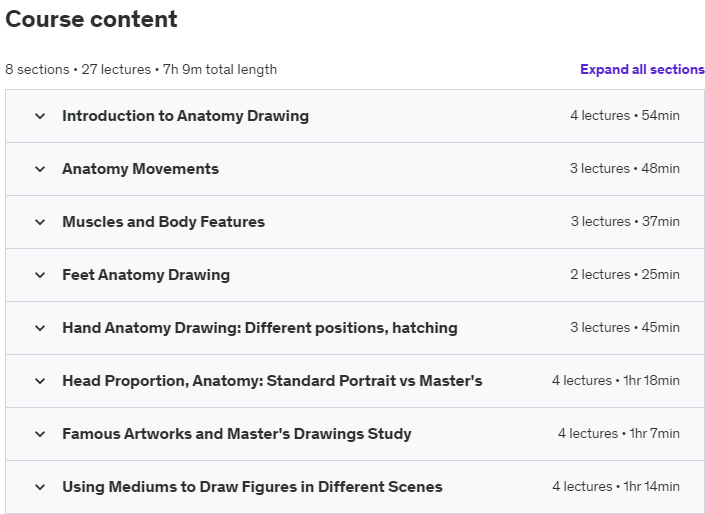The width and height of the screenshot is (705, 514).
Task: Click the '8 sections • 27 lectures' summary
Action: (x=141, y=70)
